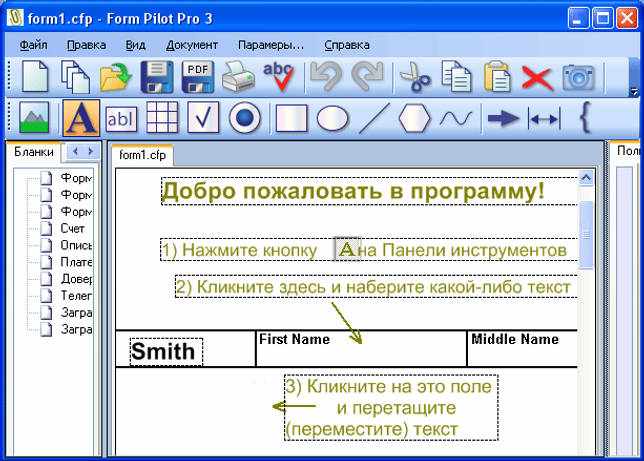Select the table grid tool
This screenshot has width=644, height=461.
(x=162, y=118)
